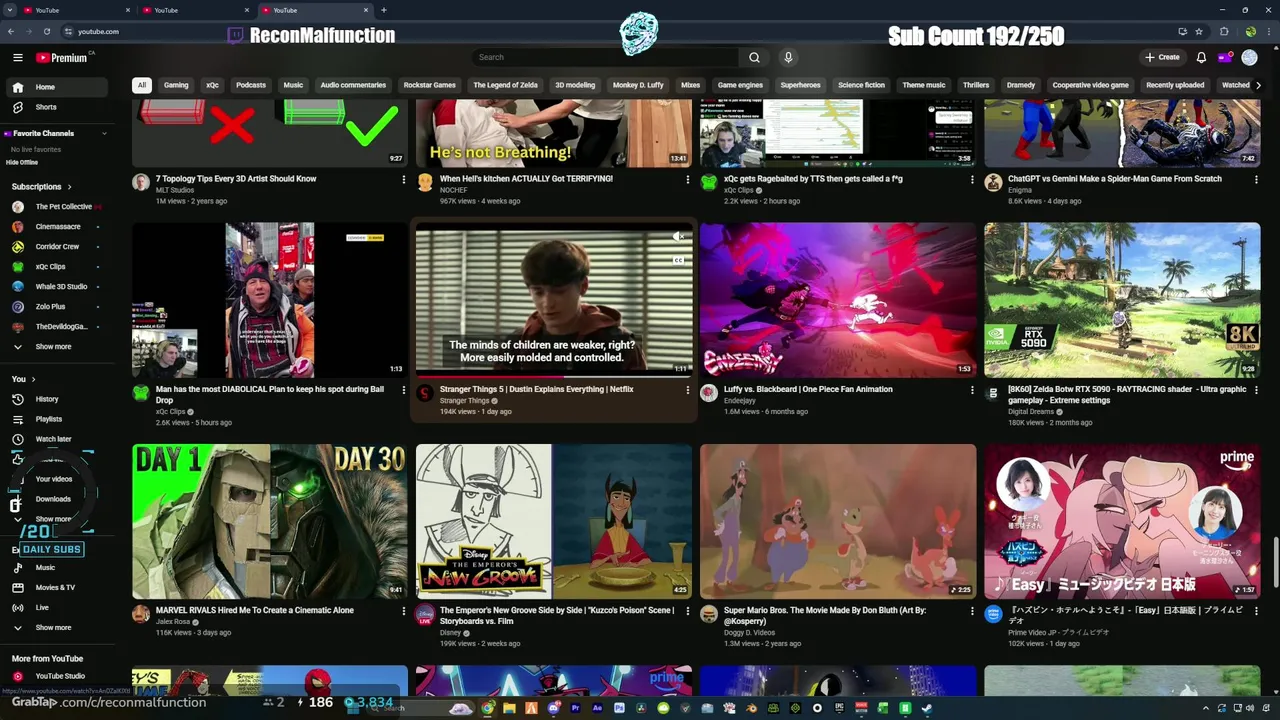
Task: Open Music in the Explore section
Action: 59,567
